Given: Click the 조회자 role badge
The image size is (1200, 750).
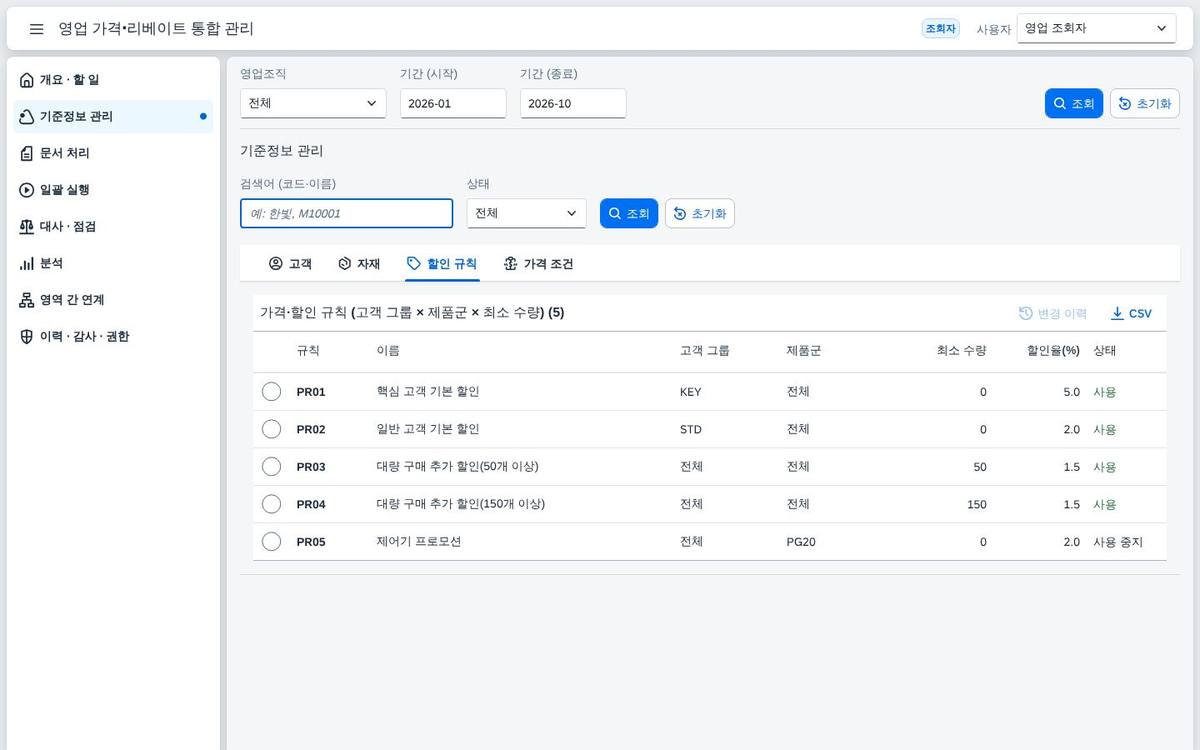Looking at the screenshot, I should tap(940, 29).
